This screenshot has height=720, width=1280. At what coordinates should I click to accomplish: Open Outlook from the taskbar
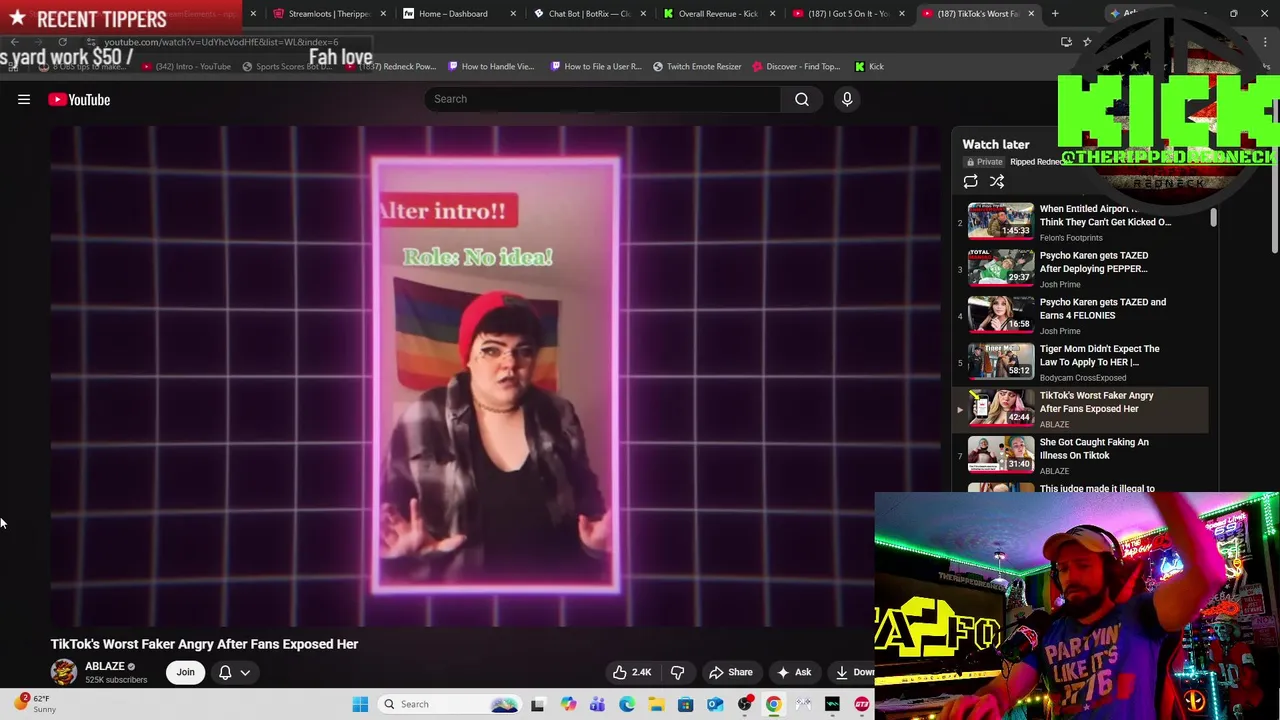pos(715,705)
